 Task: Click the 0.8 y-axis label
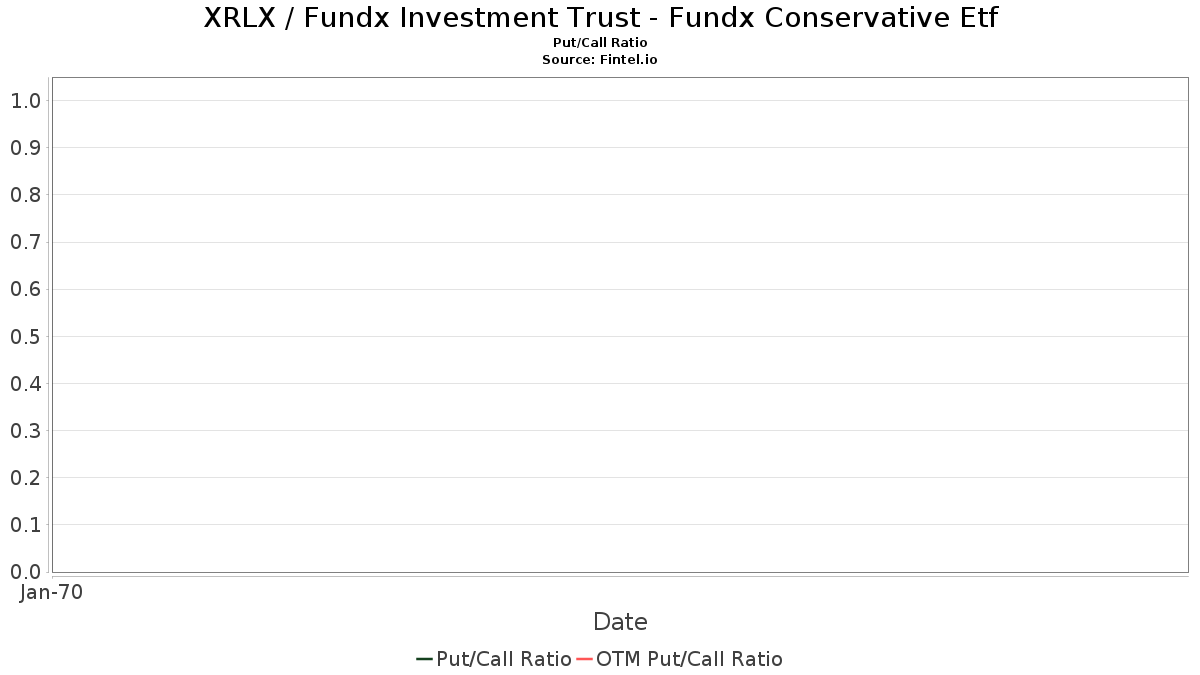[x=26, y=194]
